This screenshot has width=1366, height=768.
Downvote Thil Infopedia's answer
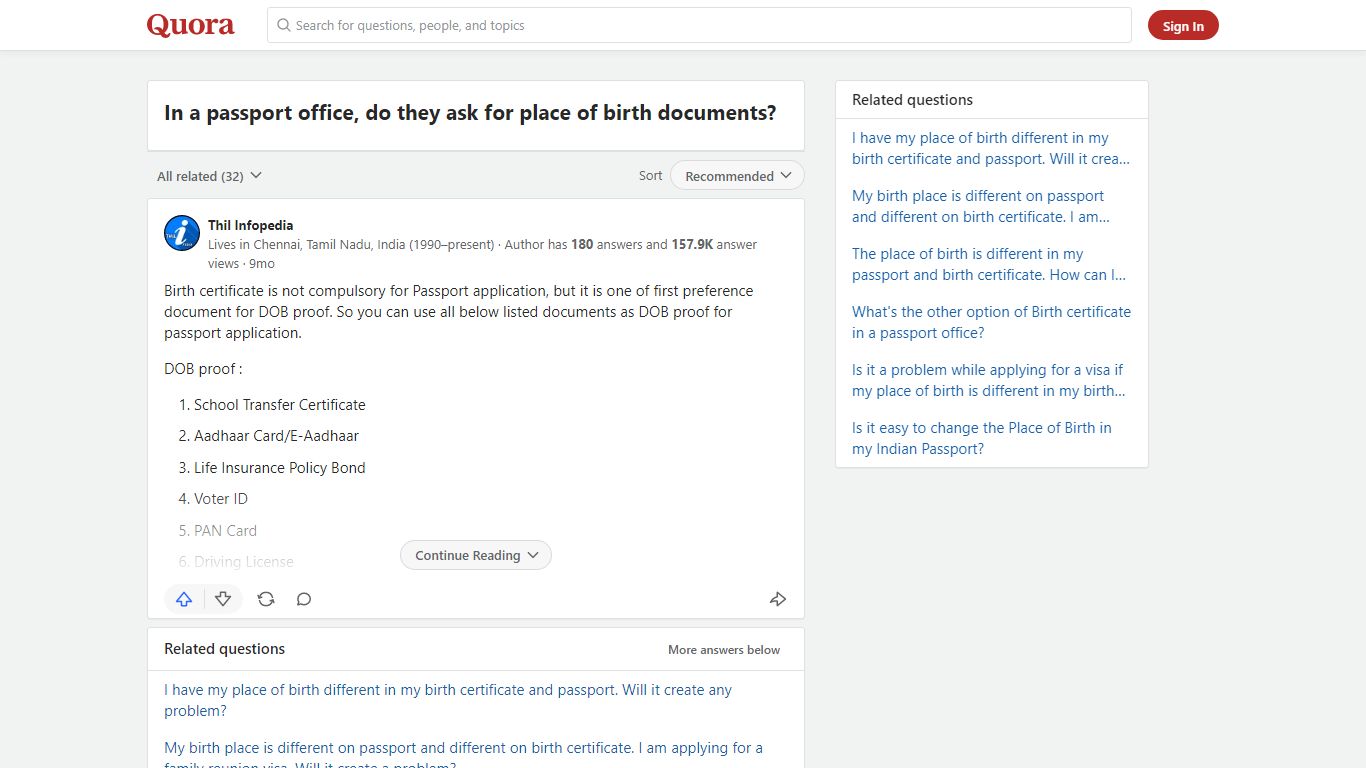pos(223,599)
